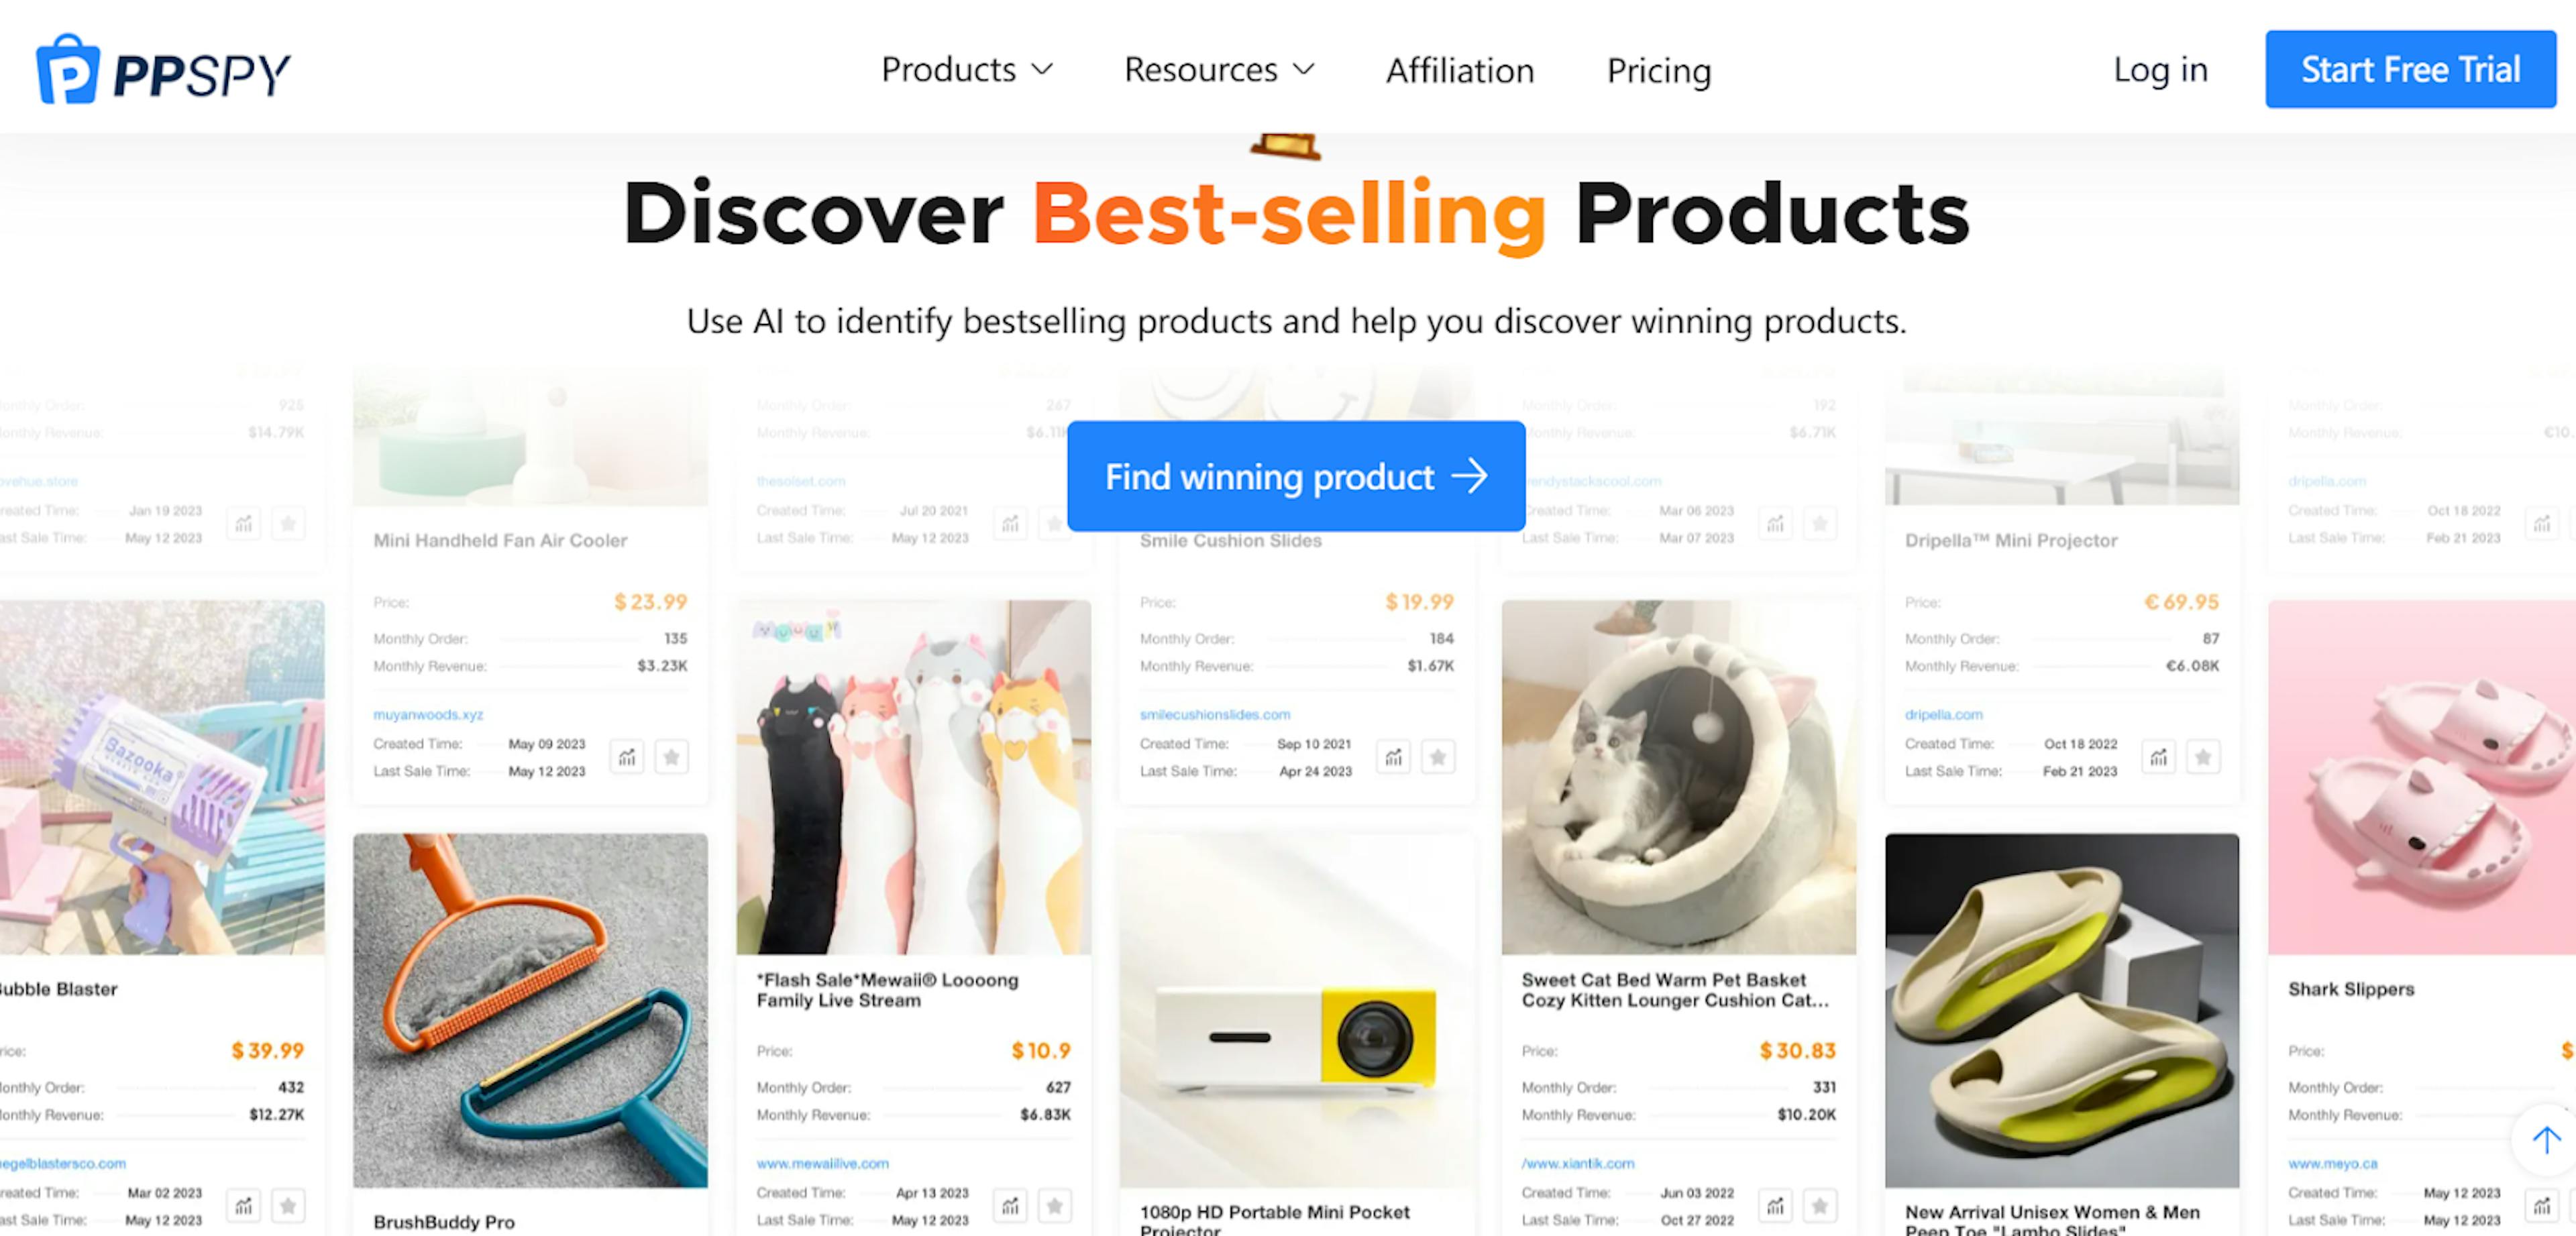This screenshot has width=2576, height=1236.
Task: Click the Start Free Trial button
Action: [x=2410, y=69]
